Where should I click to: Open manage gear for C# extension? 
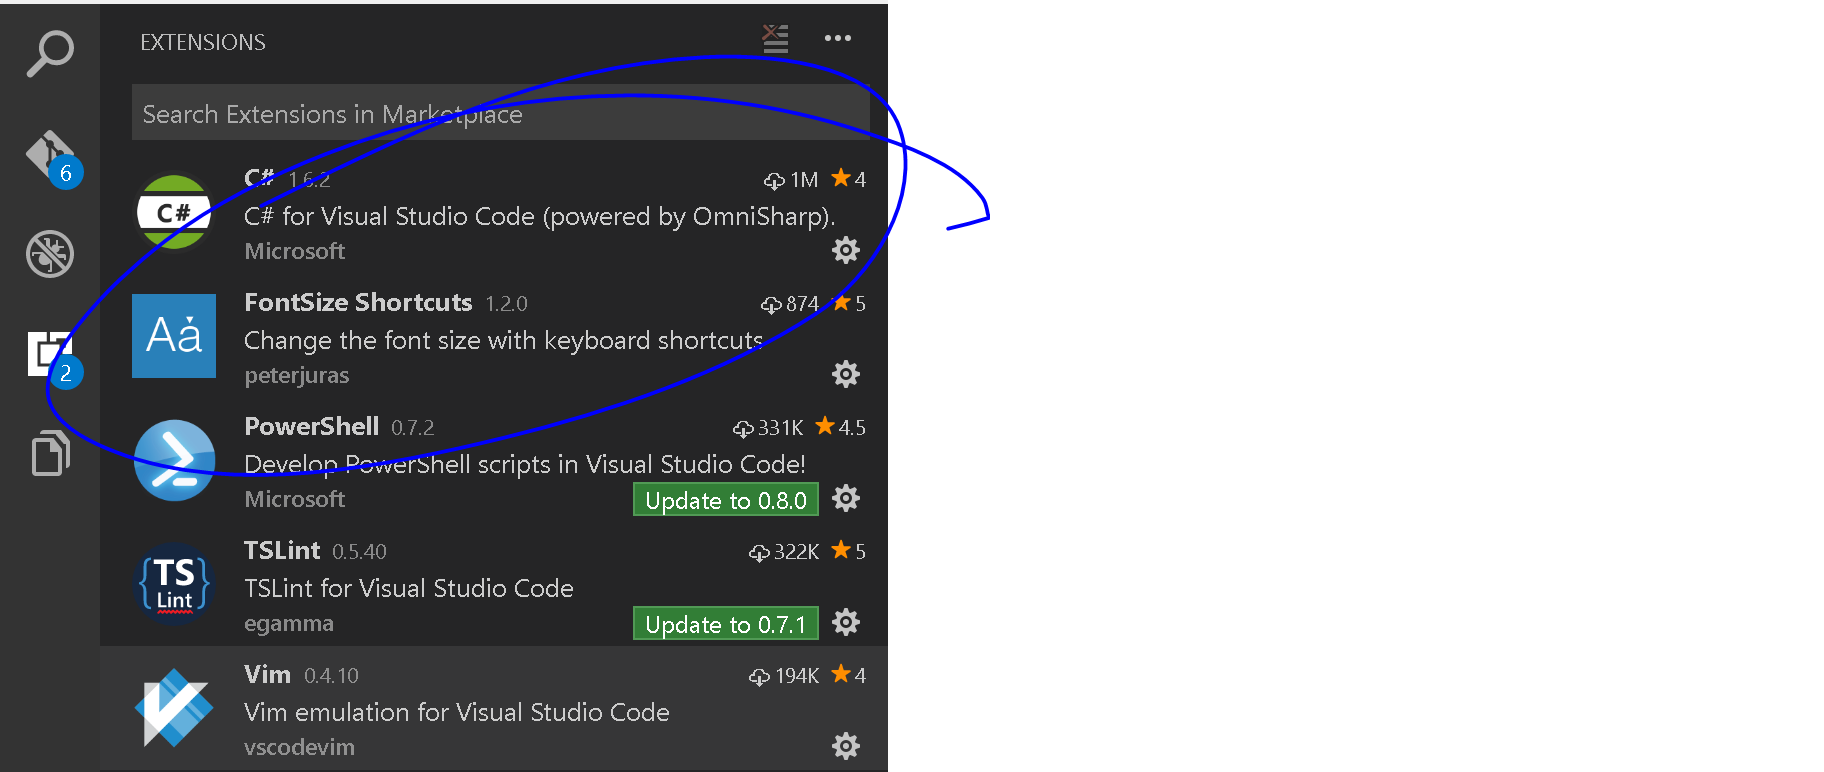tap(846, 250)
